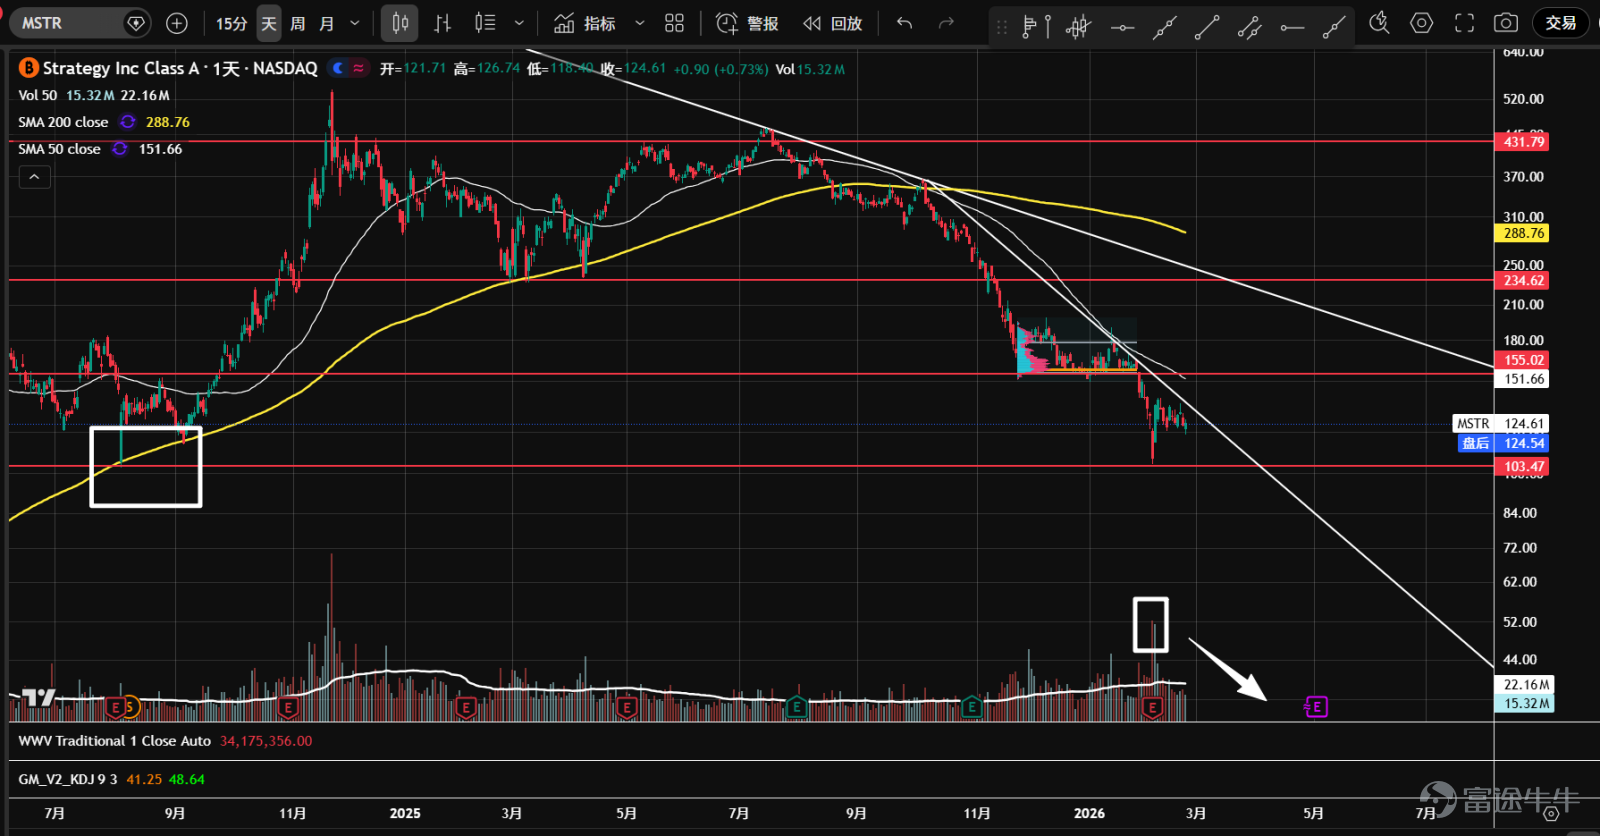Start bar replay with 回放
The width and height of the screenshot is (1600, 836).
coord(833,23)
